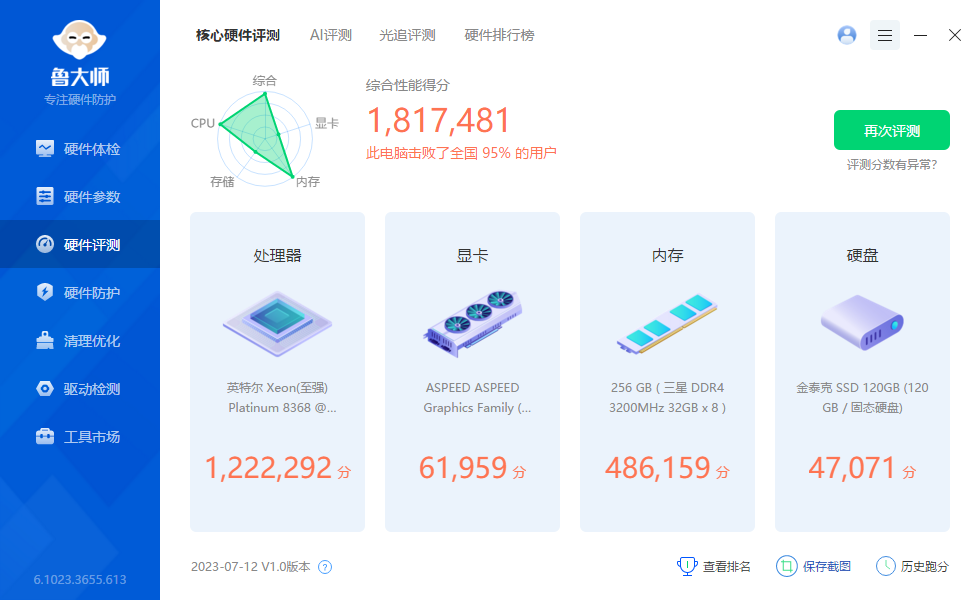
Task: Click the processor chip illustration
Action: point(278,324)
